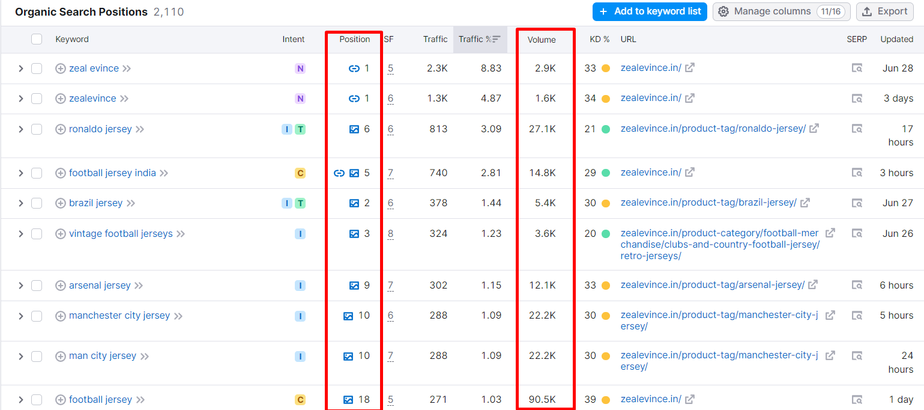Click double-arrow icon next to arsenal jersey

click(140, 286)
